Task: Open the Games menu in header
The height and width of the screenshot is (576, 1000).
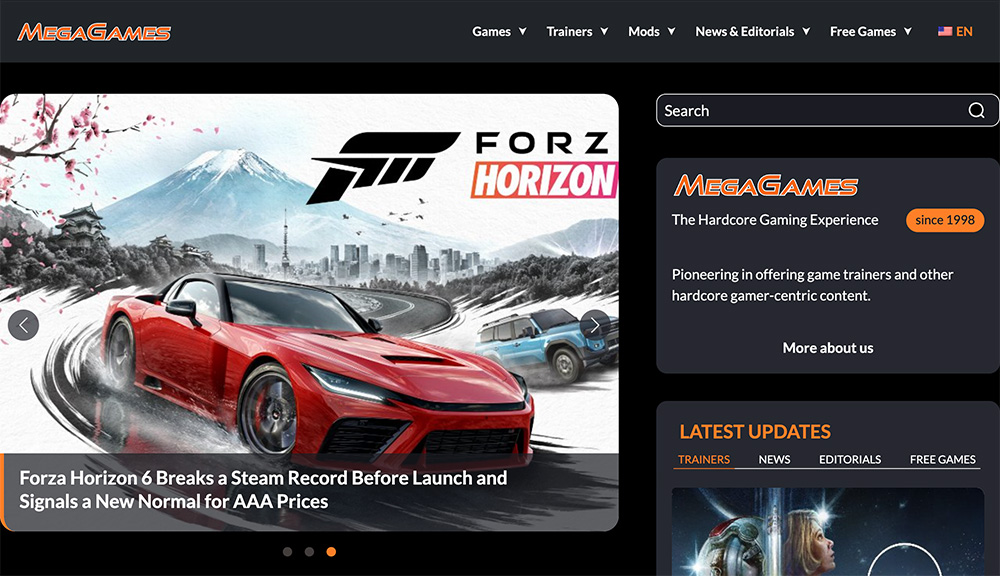Action: click(491, 31)
